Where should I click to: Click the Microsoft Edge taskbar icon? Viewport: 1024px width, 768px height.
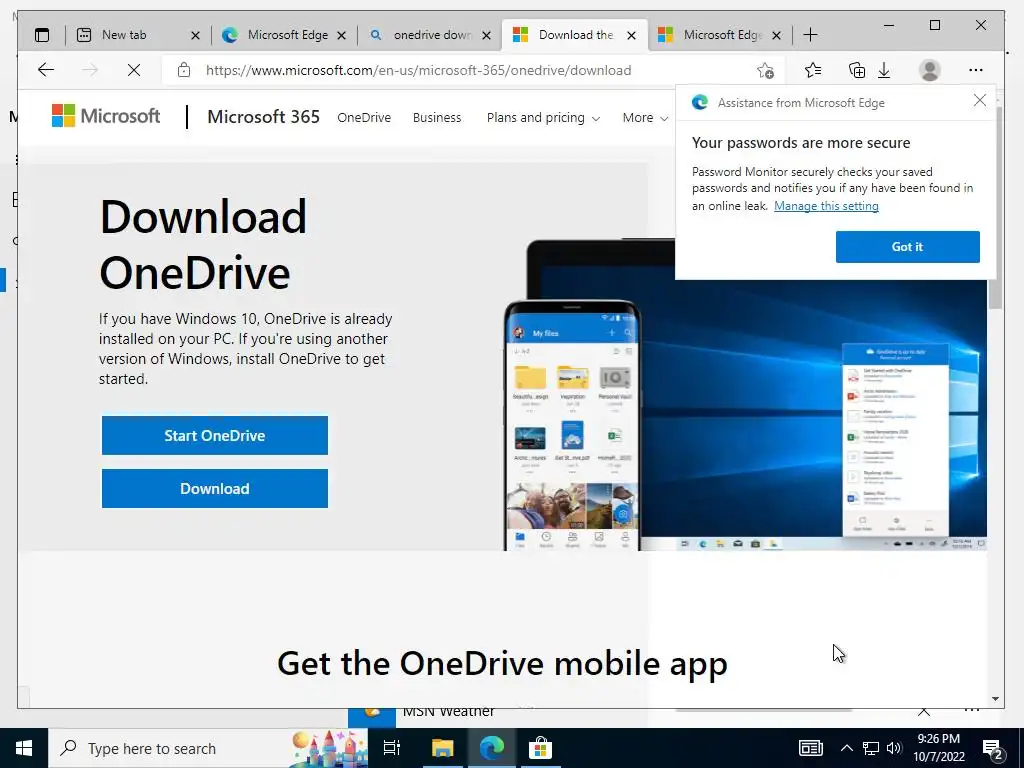492,748
